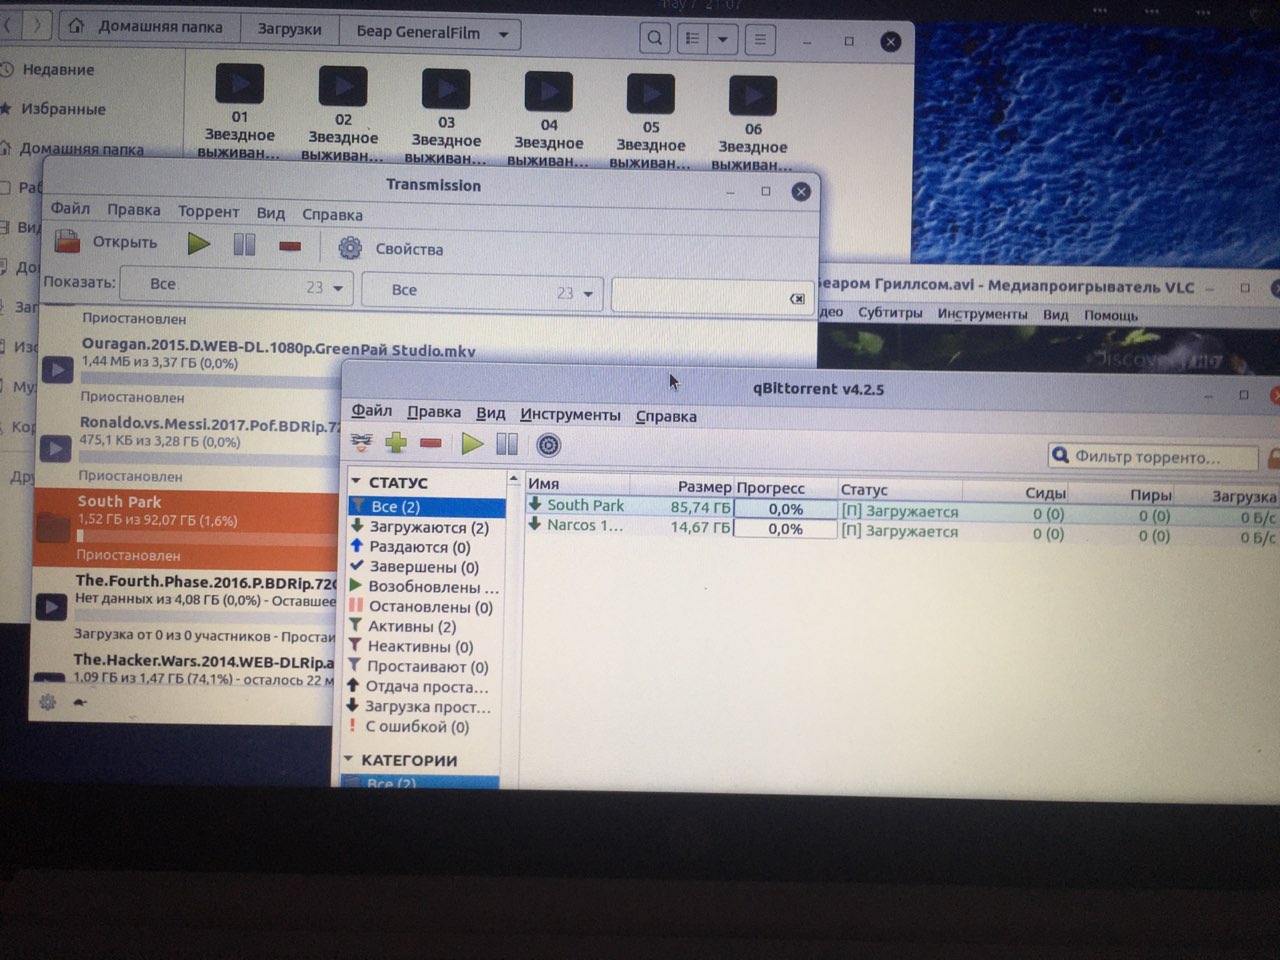The width and height of the screenshot is (1280, 960).
Task: Click South Park progress bar in Transmission
Action: 207,537
